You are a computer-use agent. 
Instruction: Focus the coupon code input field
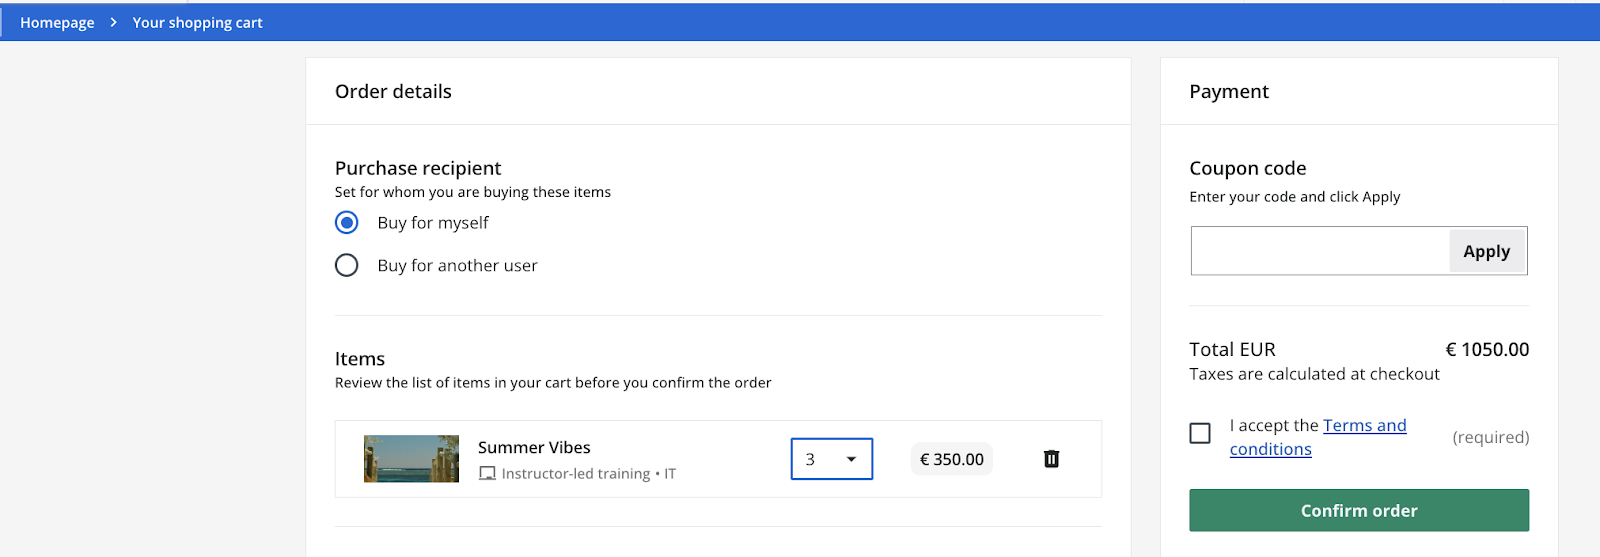(x=1320, y=251)
